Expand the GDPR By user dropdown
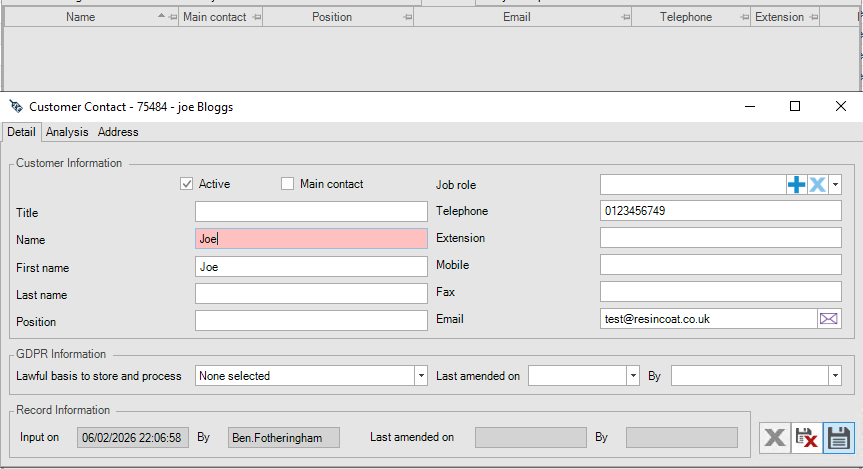The image size is (863, 469). tap(834, 376)
